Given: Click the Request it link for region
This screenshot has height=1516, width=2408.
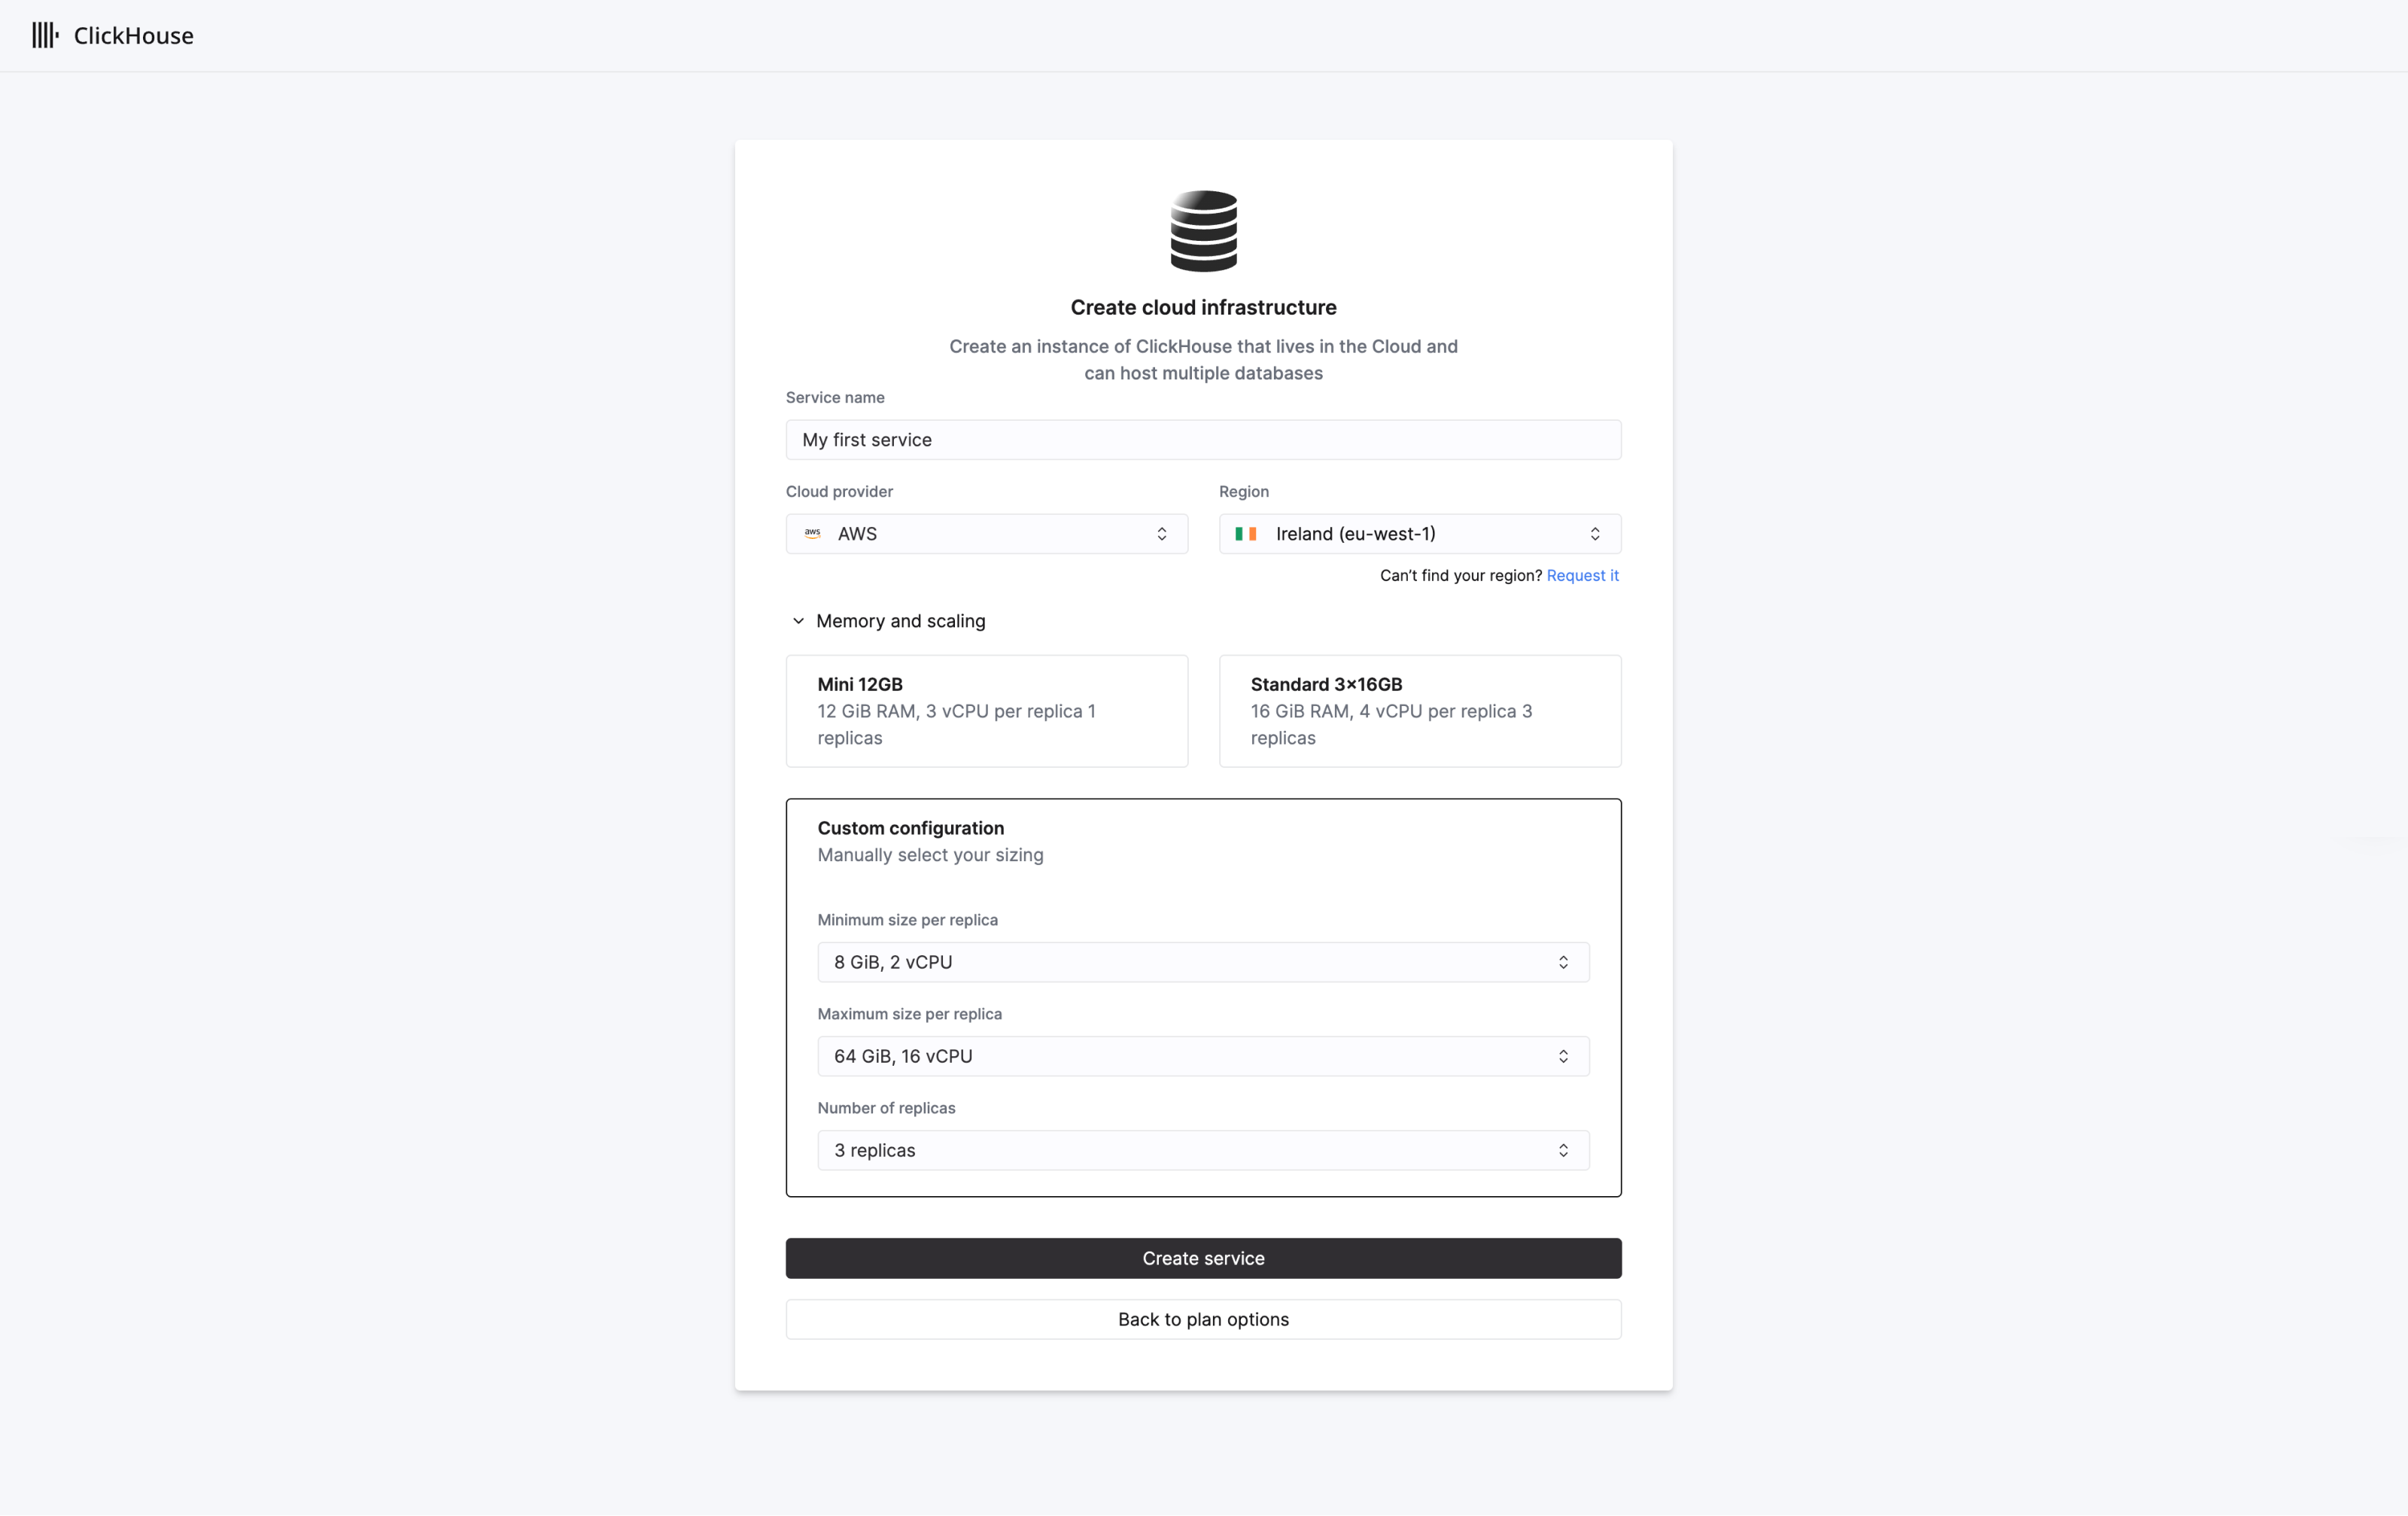Looking at the screenshot, I should click(1582, 574).
